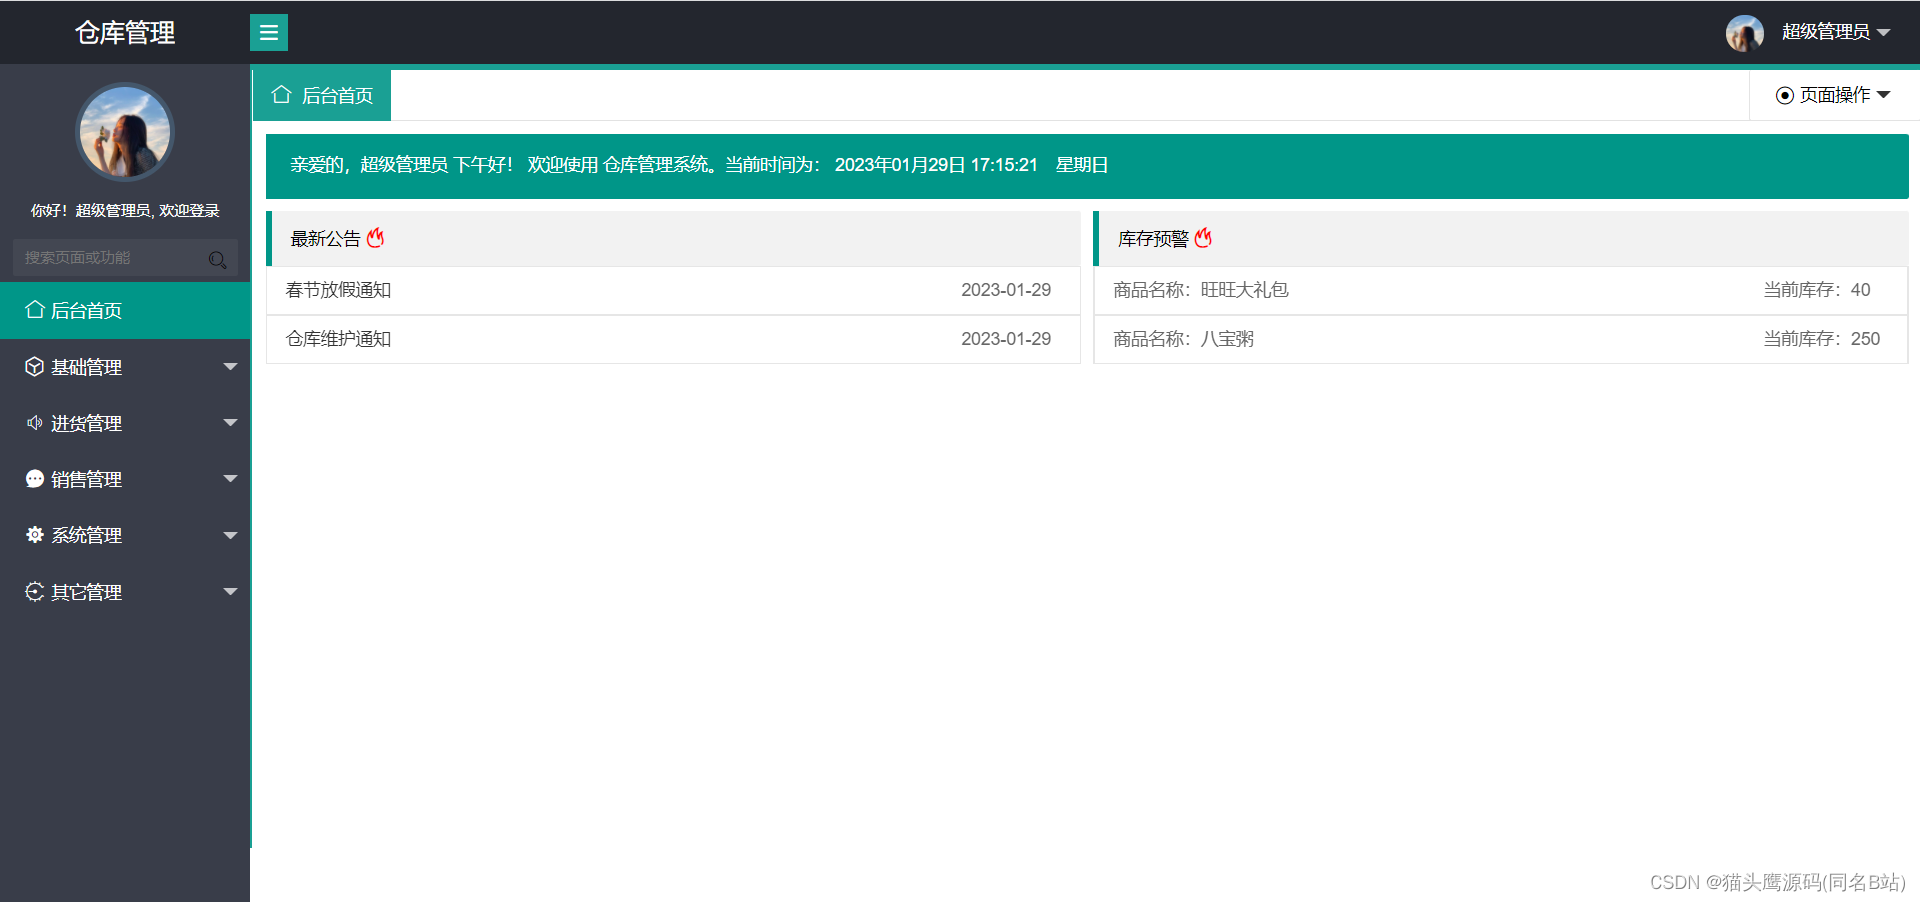1920x902 pixels.
Task: Click the large sidebar profile avatar
Action: [x=125, y=132]
